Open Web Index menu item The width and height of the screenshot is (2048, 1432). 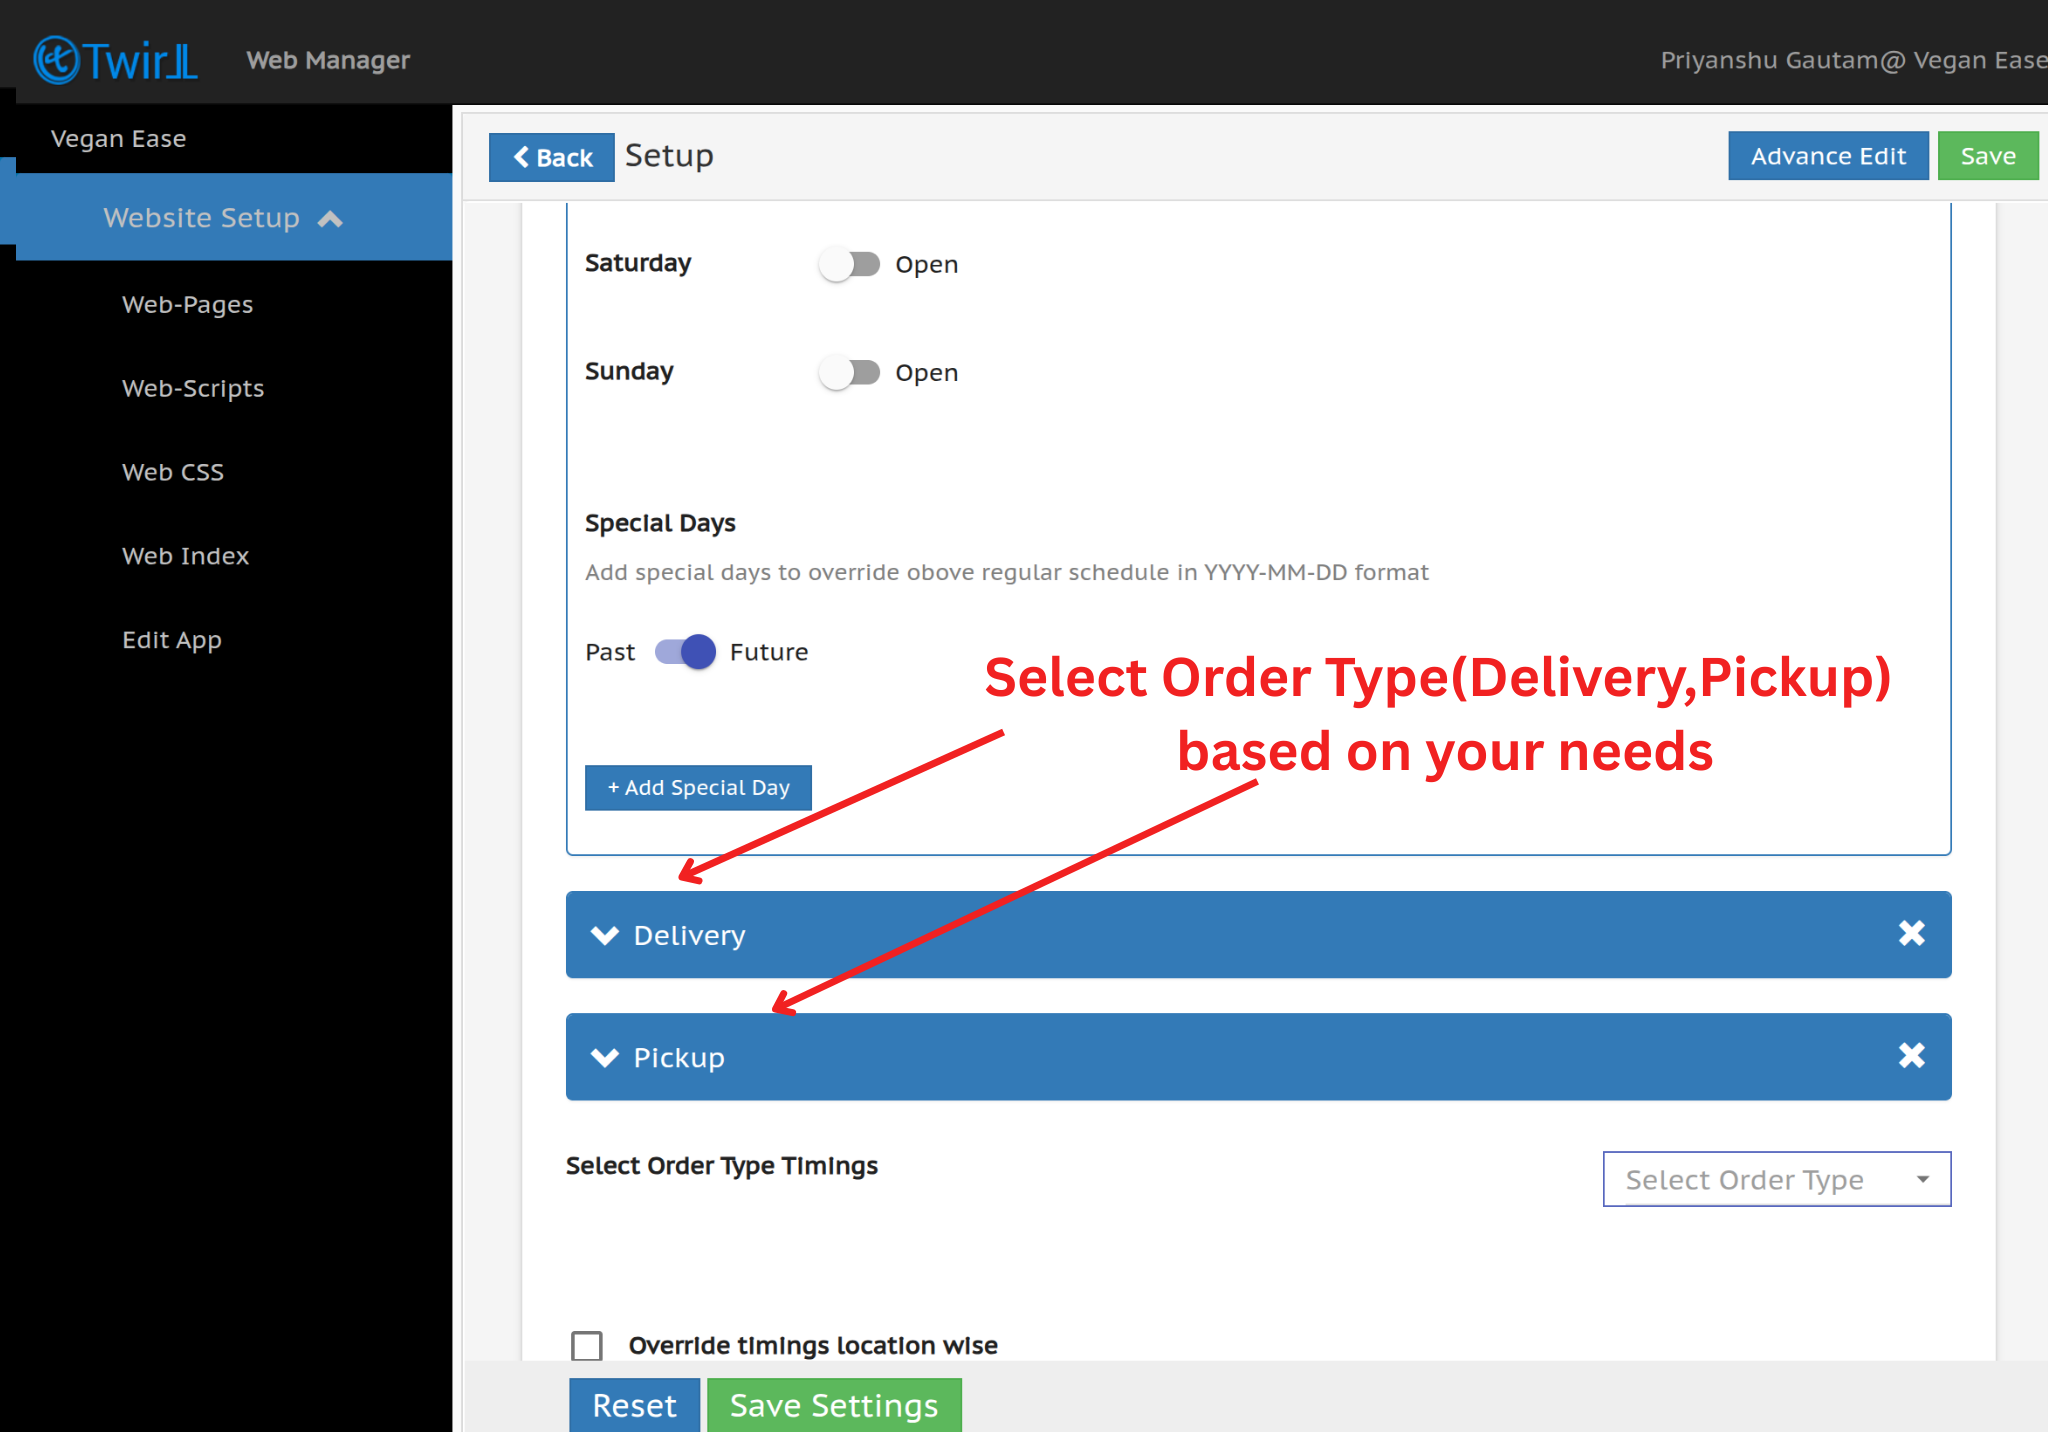185,556
